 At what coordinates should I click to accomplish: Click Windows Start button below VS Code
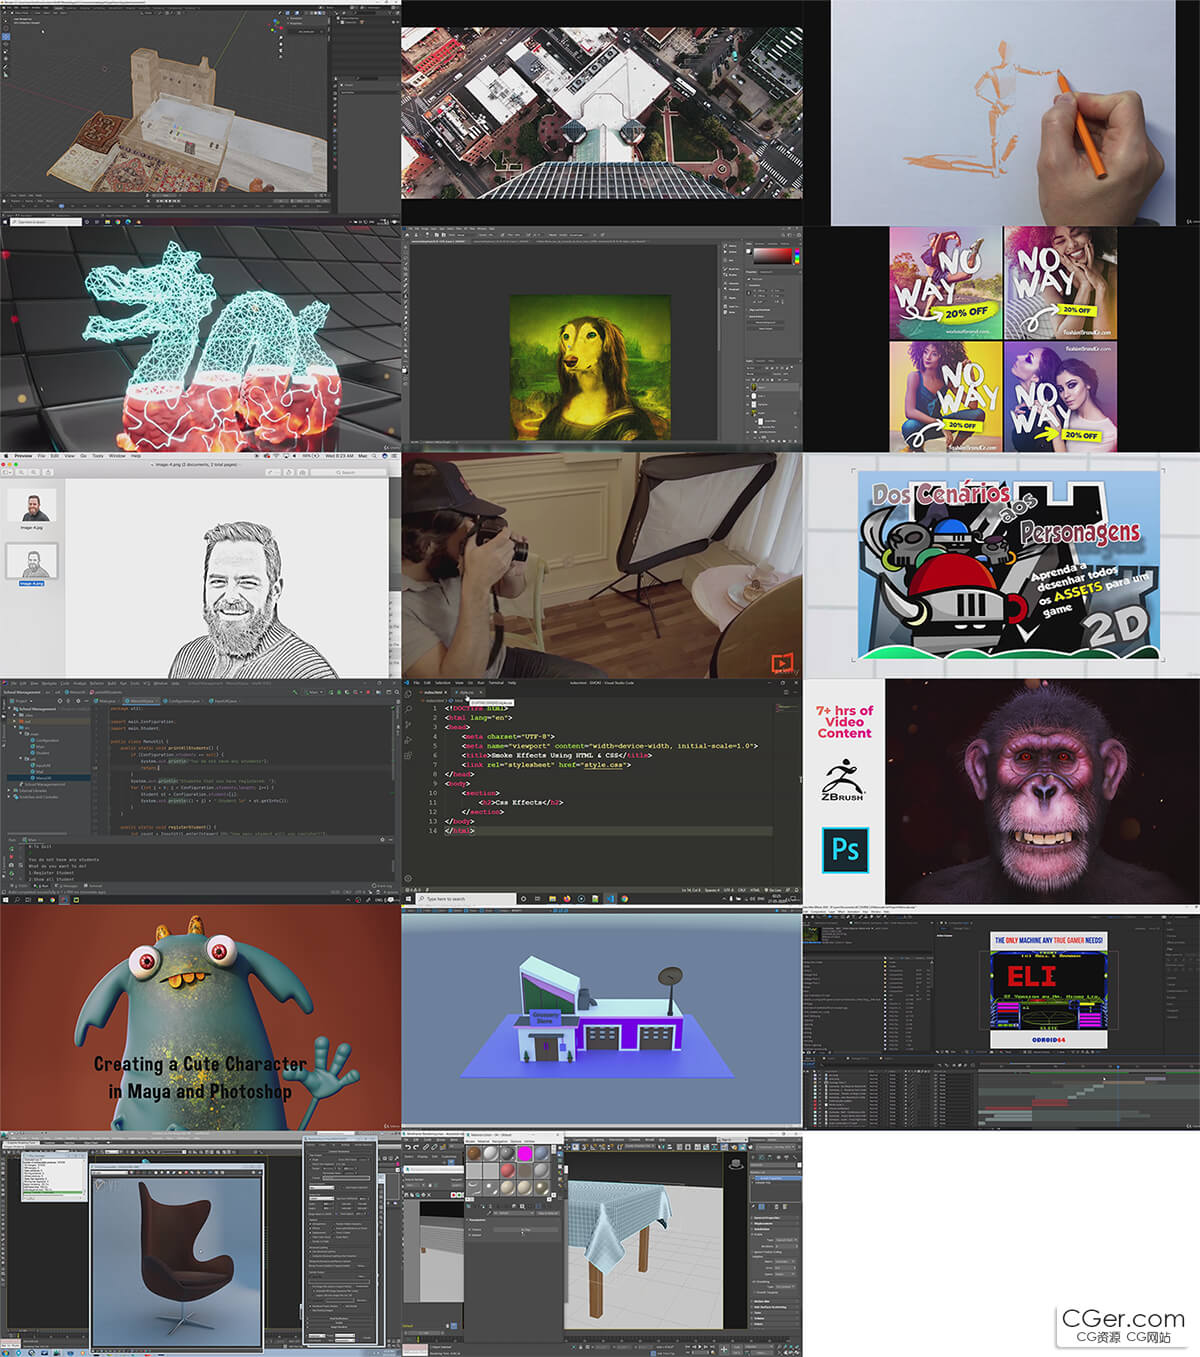pyautogui.click(x=407, y=899)
